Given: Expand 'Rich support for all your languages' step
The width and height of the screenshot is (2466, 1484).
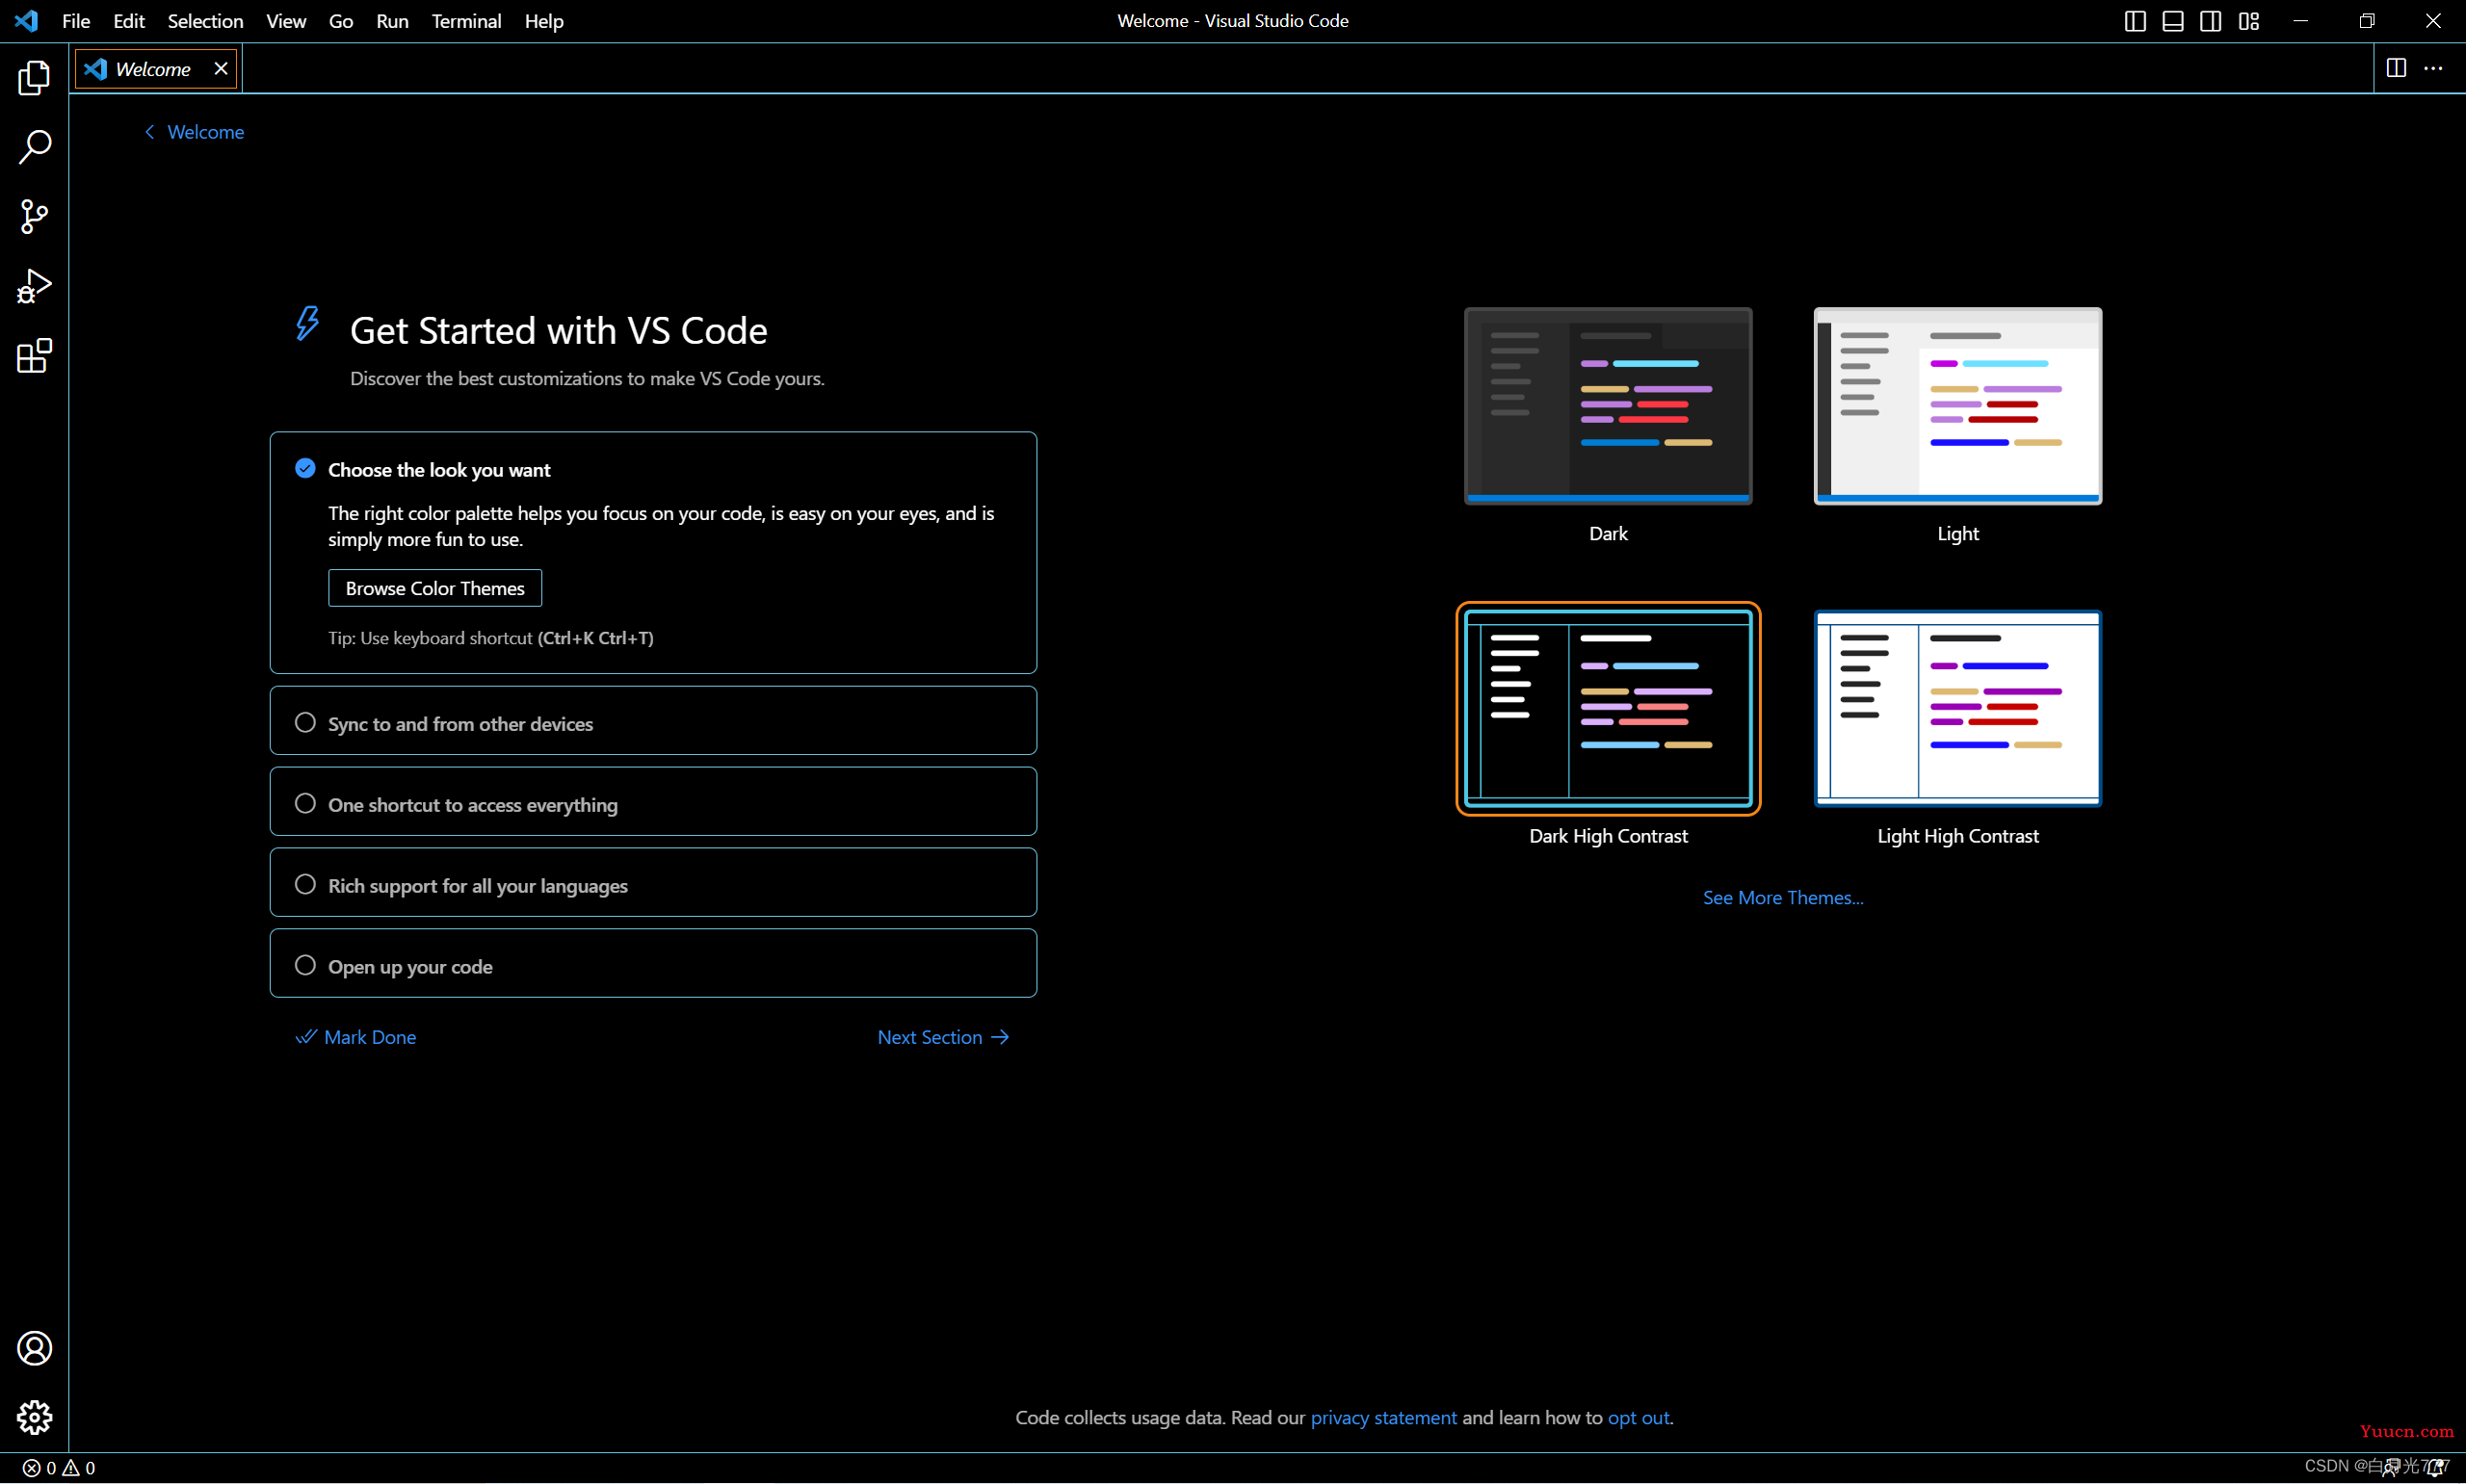Looking at the screenshot, I should pyautogui.click(x=653, y=883).
